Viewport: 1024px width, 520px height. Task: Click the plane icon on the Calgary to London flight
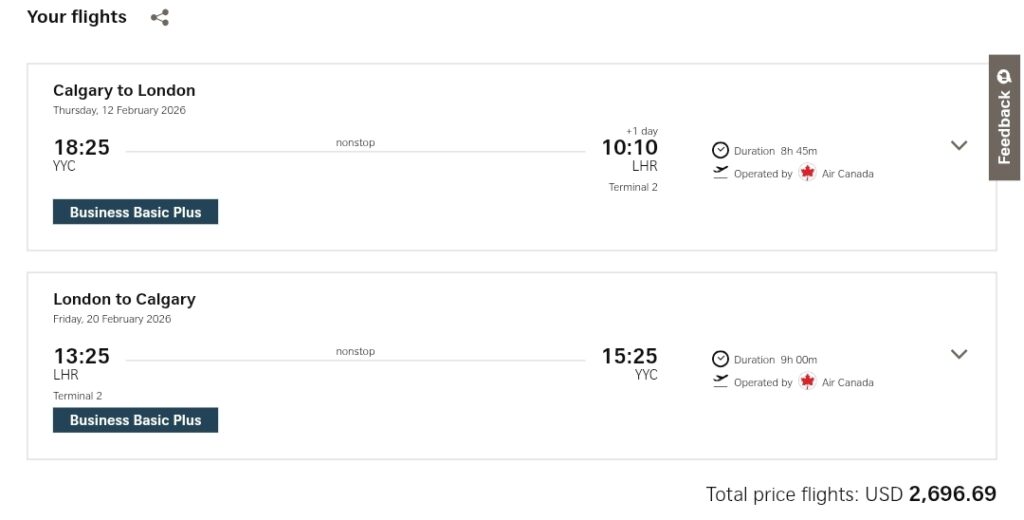(720, 172)
